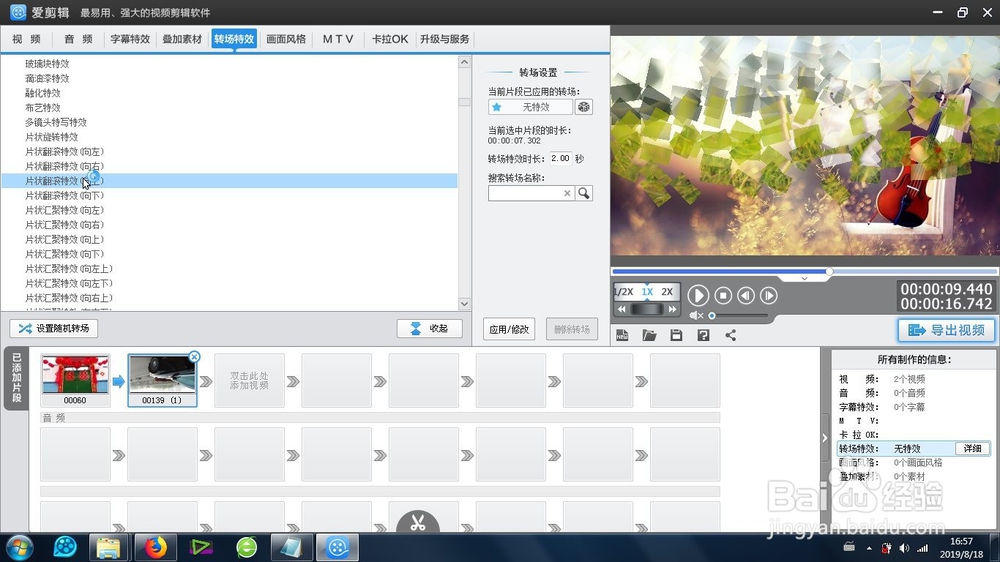Click the 双击此处添加视频 slot
Screen dimensions: 1000x562
point(249,381)
